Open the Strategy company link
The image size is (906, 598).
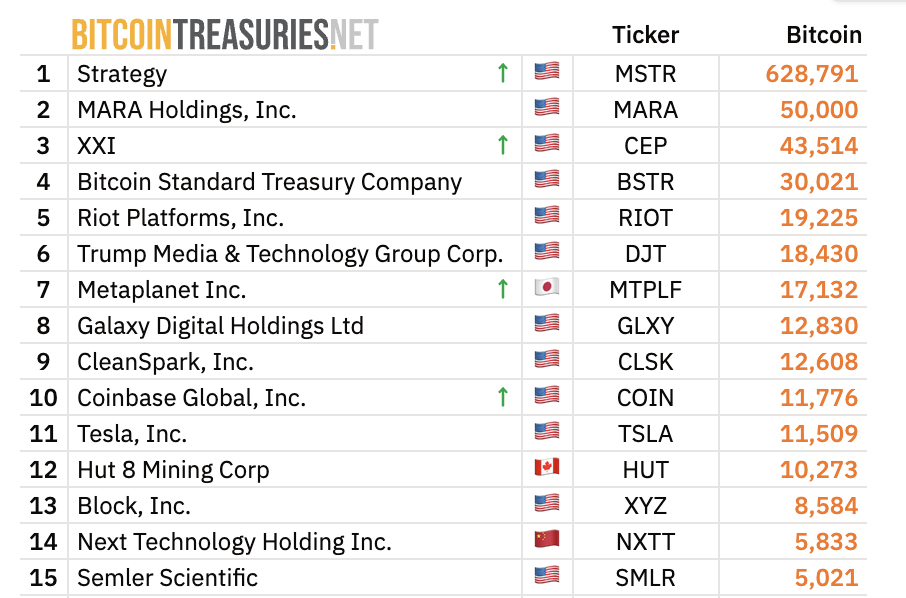click(122, 74)
